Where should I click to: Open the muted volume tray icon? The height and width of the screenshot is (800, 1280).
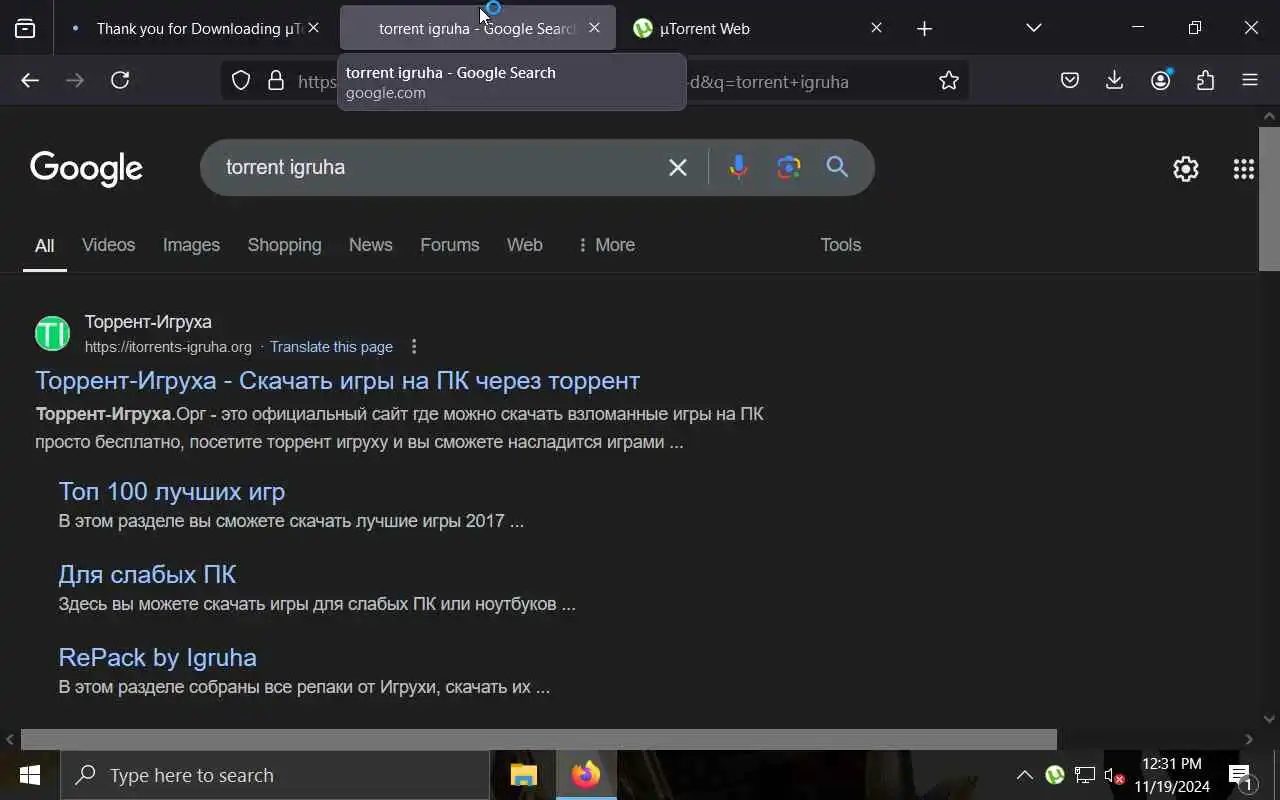pyautogui.click(x=1114, y=775)
